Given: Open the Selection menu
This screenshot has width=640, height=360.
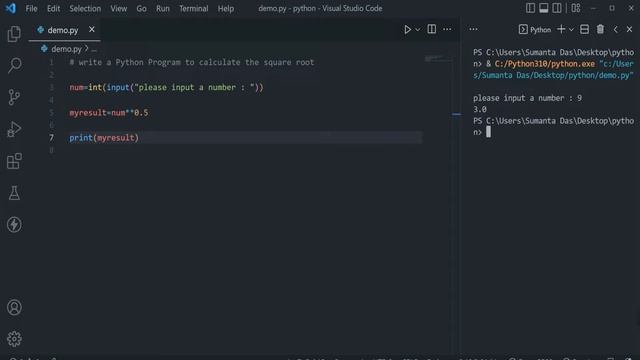Looking at the screenshot, I should 85,8.
